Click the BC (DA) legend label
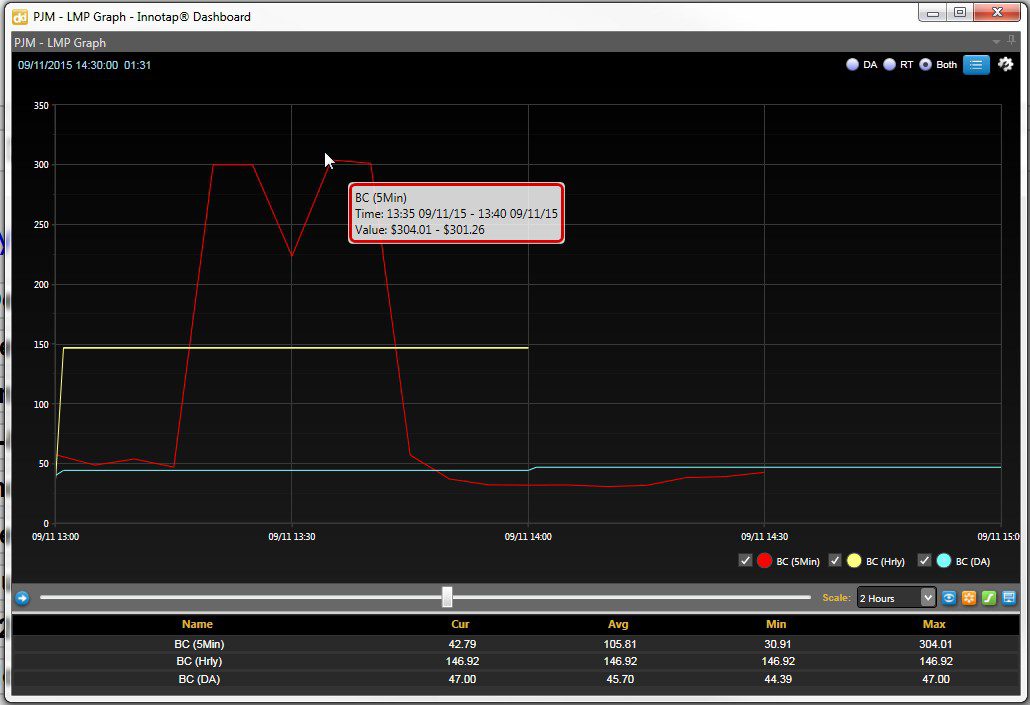The image size is (1030, 705). [x=973, y=561]
